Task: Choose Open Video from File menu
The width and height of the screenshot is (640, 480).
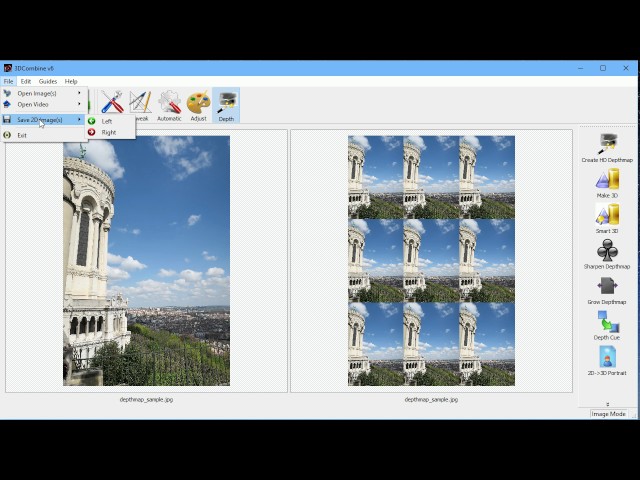Action: tap(44, 104)
